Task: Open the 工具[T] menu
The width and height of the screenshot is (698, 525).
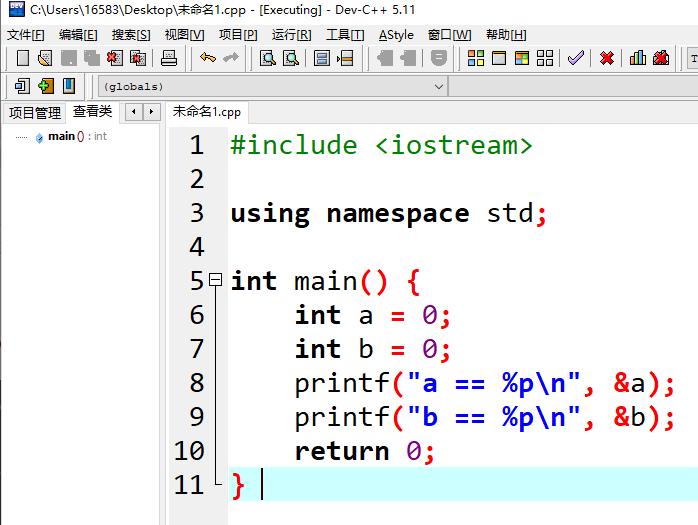Action: (345, 35)
